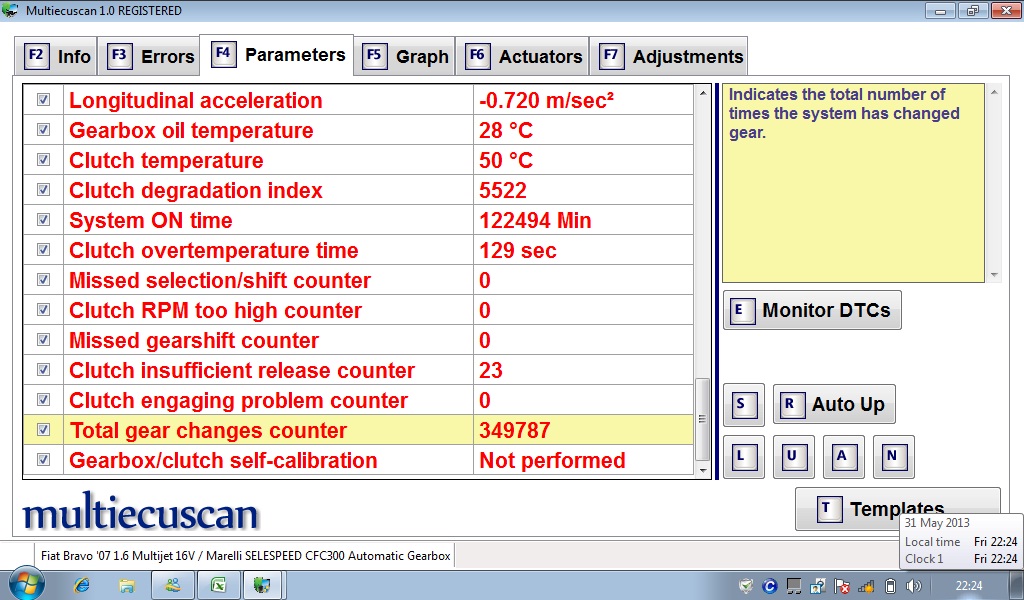Click the Monitor DTCs button
Image resolution: width=1024 pixels, height=600 pixels.
pos(812,310)
